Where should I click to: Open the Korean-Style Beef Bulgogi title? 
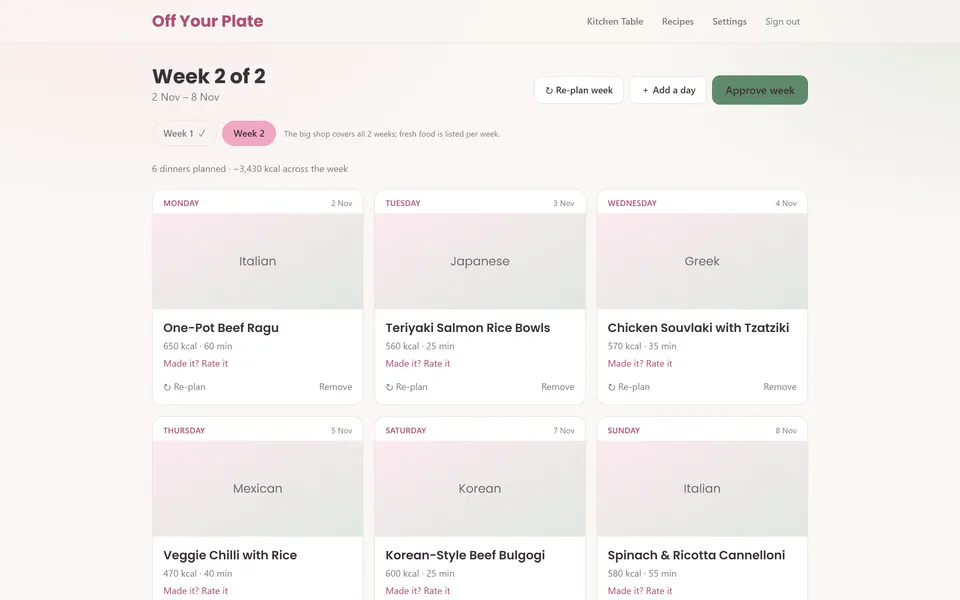[465, 555]
